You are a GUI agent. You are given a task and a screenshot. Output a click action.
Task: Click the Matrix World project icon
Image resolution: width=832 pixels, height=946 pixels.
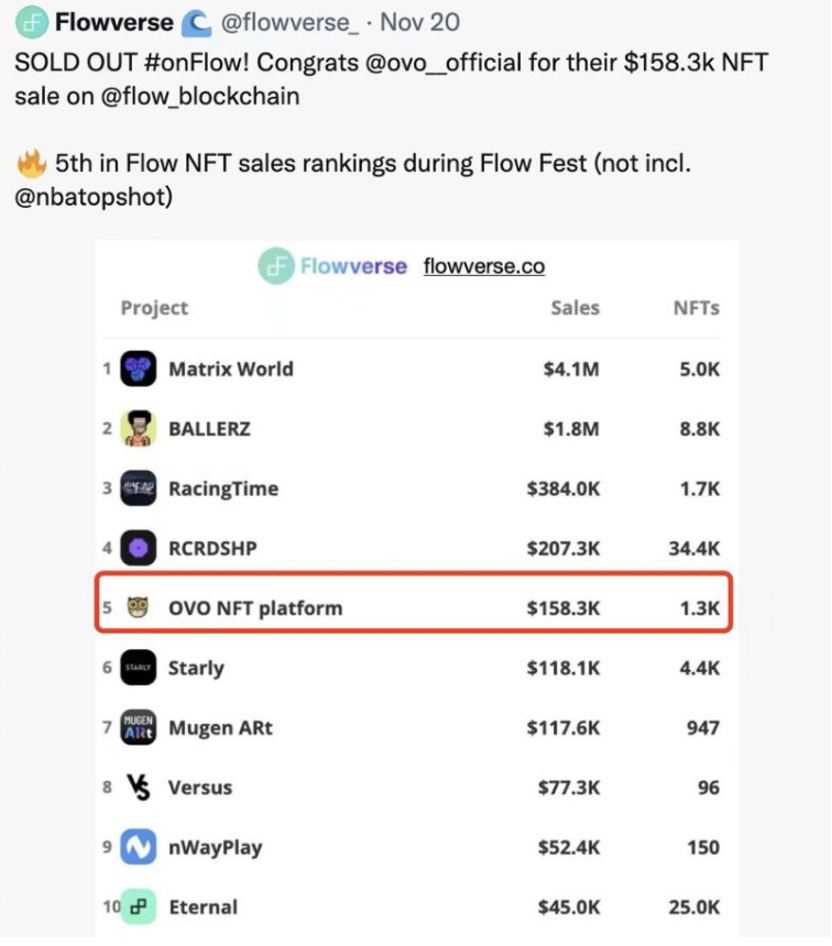pos(138,369)
